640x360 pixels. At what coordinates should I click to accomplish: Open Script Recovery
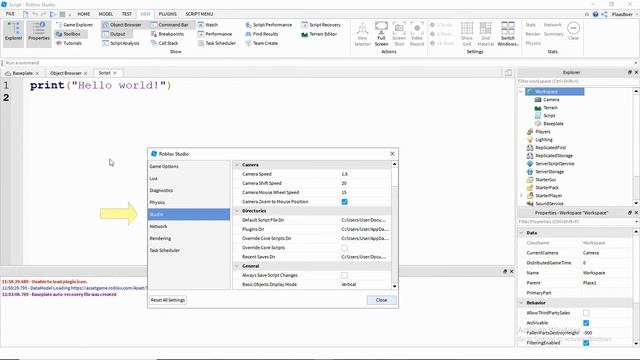321,25
